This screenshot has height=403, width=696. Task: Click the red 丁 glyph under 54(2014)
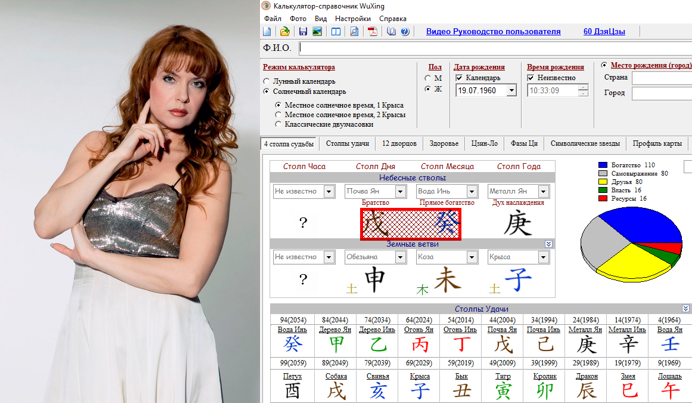pyautogui.click(x=461, y=344)
